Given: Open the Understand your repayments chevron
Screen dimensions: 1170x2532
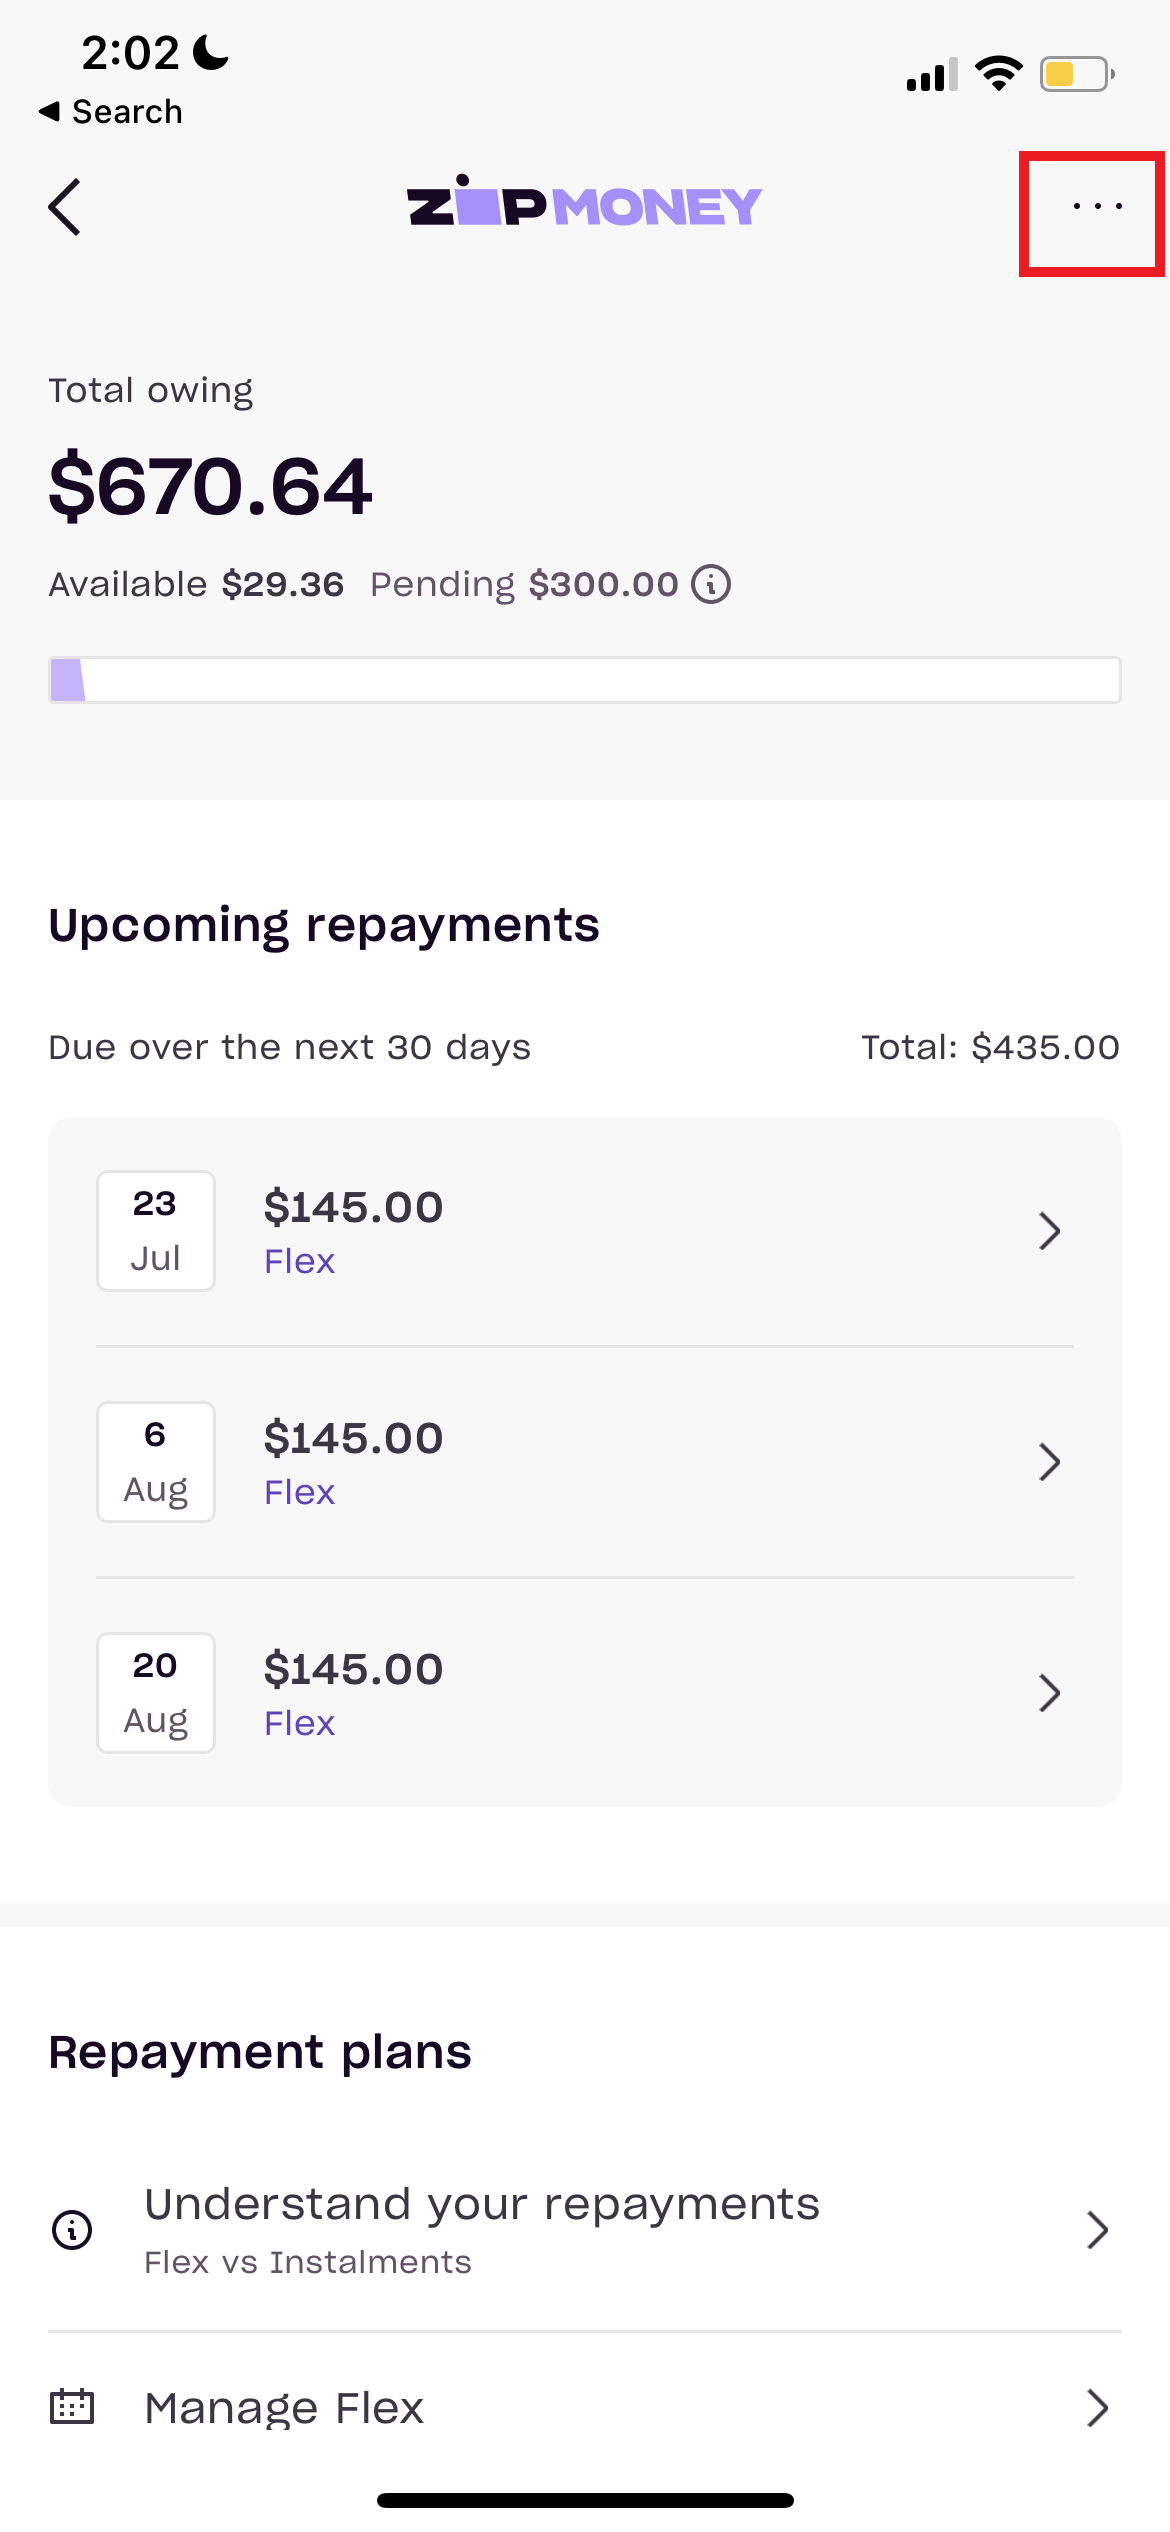Looking at the screenshot, I should 1098,2229.
